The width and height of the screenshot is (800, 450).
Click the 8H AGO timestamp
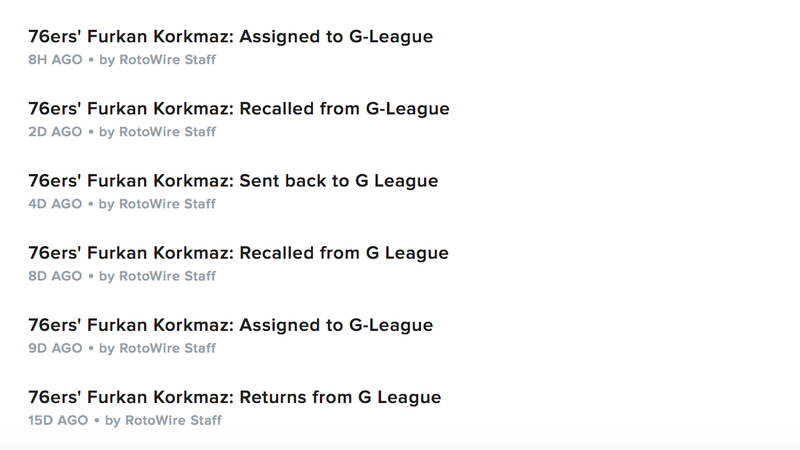click(55, 60)
